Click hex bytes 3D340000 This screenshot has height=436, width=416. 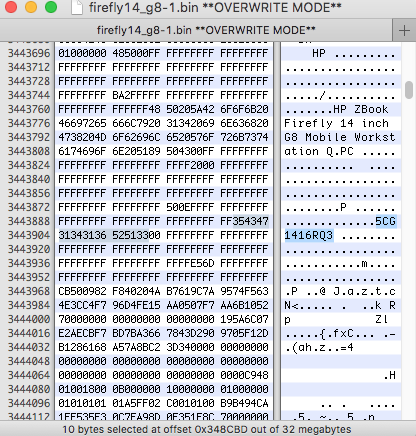(x=190, y=347)
